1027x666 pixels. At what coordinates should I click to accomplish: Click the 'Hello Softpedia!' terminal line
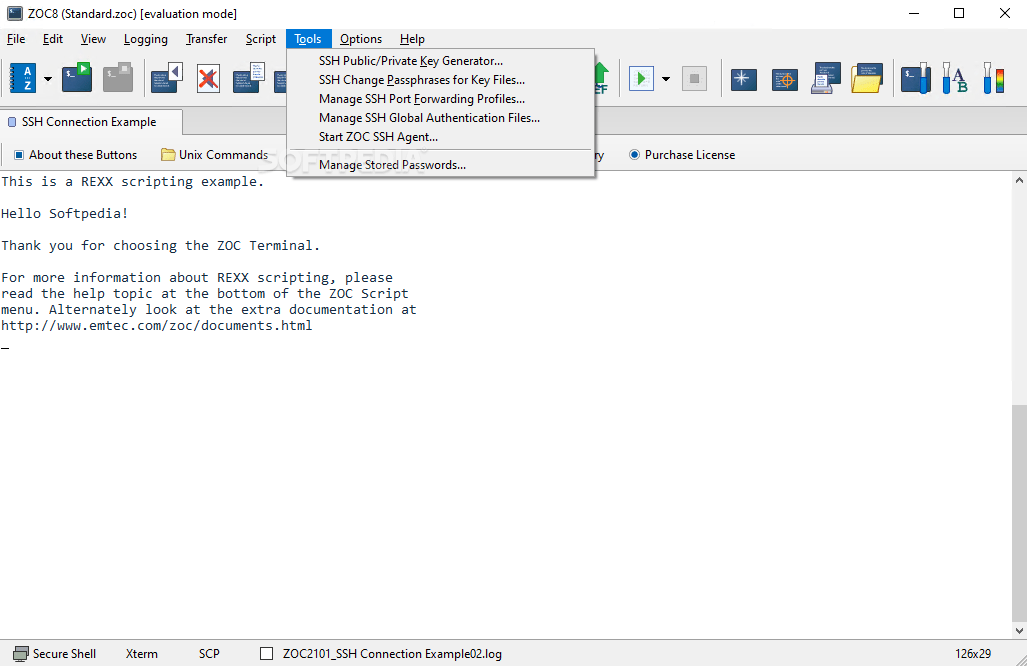point(65,213)
